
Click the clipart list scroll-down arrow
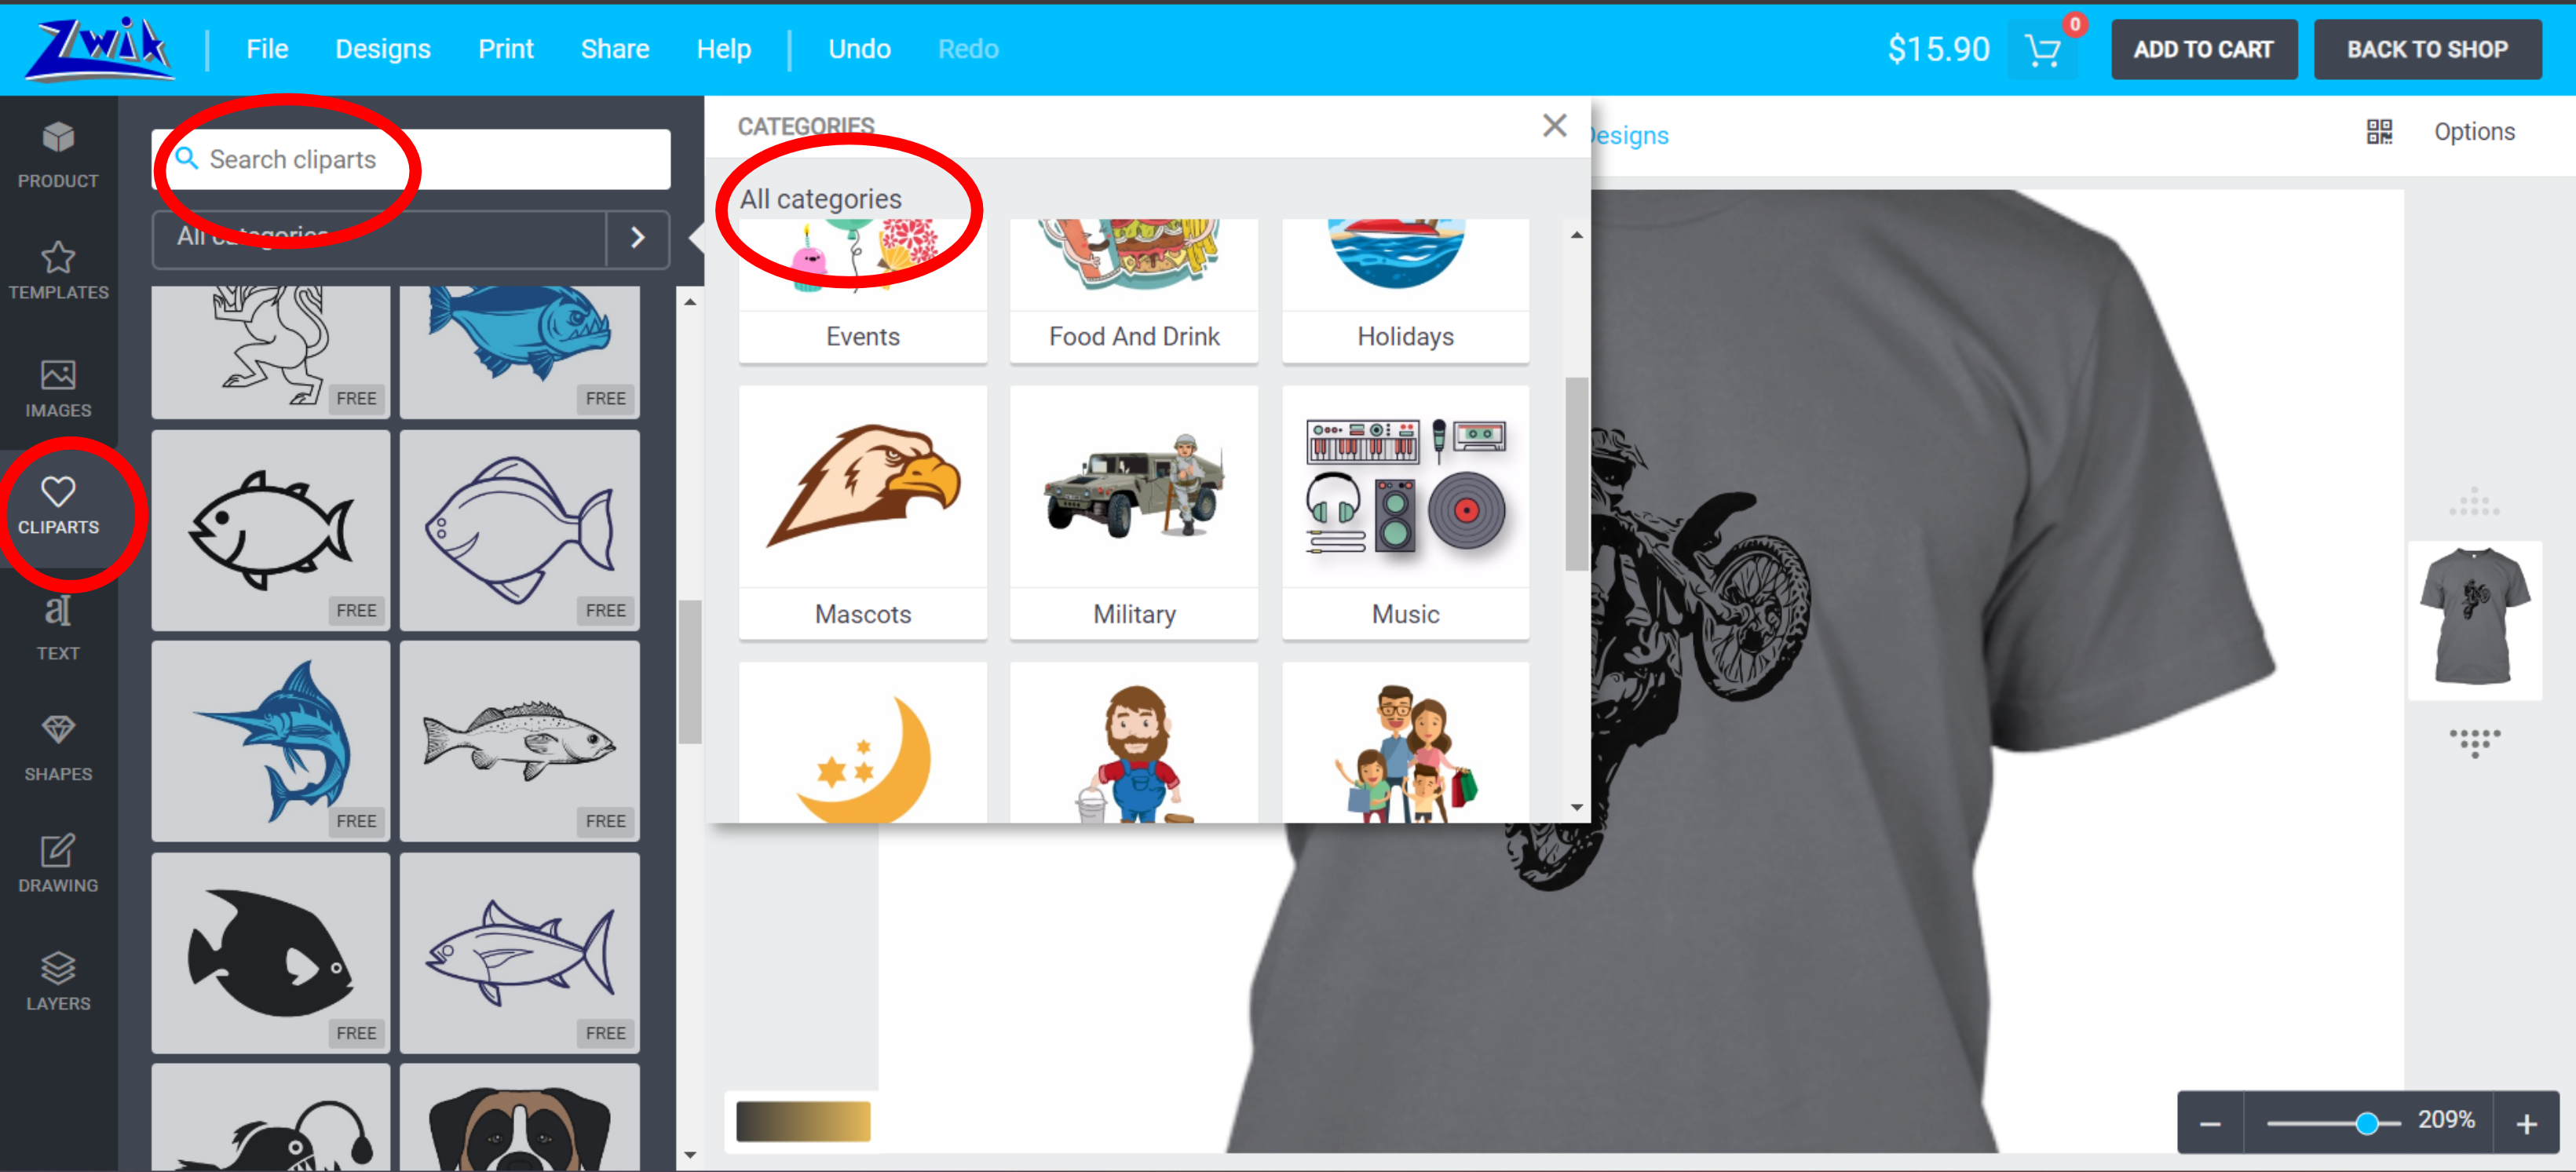tap(689, 1155)
